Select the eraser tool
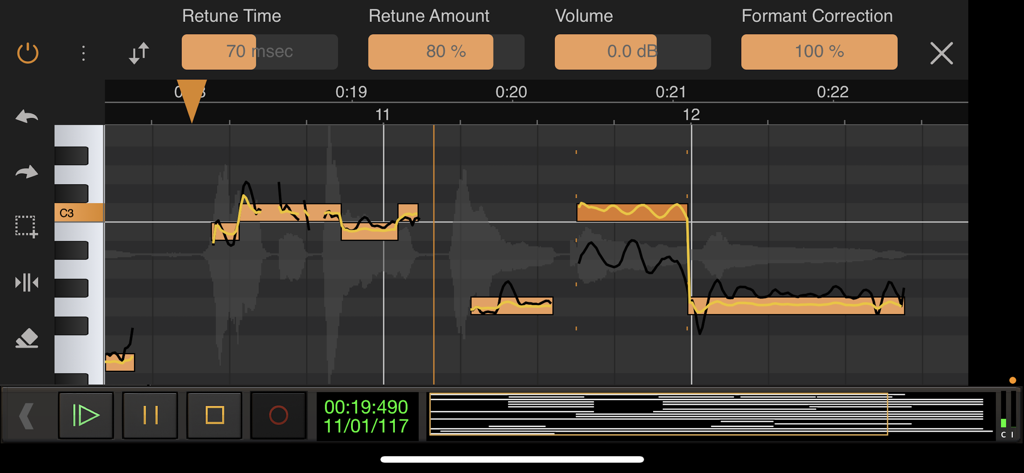This screenshot has height=473, width=1024. (27, 338)
